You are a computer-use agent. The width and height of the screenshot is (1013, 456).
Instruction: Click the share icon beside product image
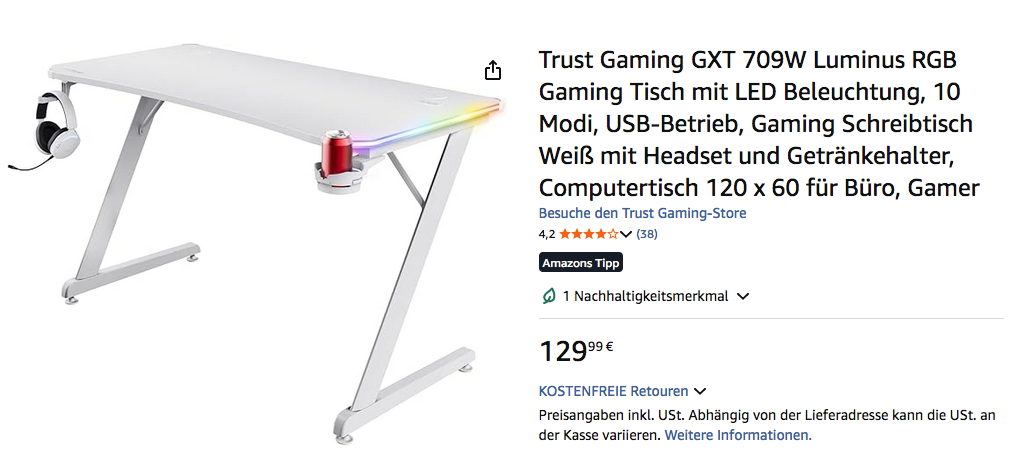click(493, 70)
